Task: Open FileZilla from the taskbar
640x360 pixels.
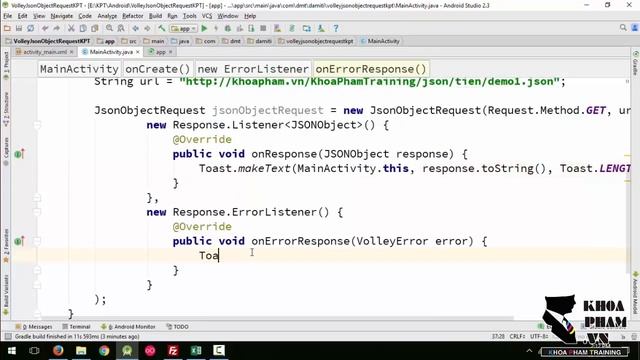Action: pyautogui.click(x=173, y=351)
